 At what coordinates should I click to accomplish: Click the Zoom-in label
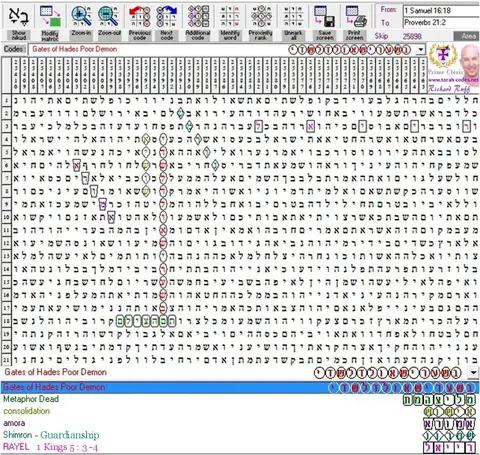(x=81, y=33)
